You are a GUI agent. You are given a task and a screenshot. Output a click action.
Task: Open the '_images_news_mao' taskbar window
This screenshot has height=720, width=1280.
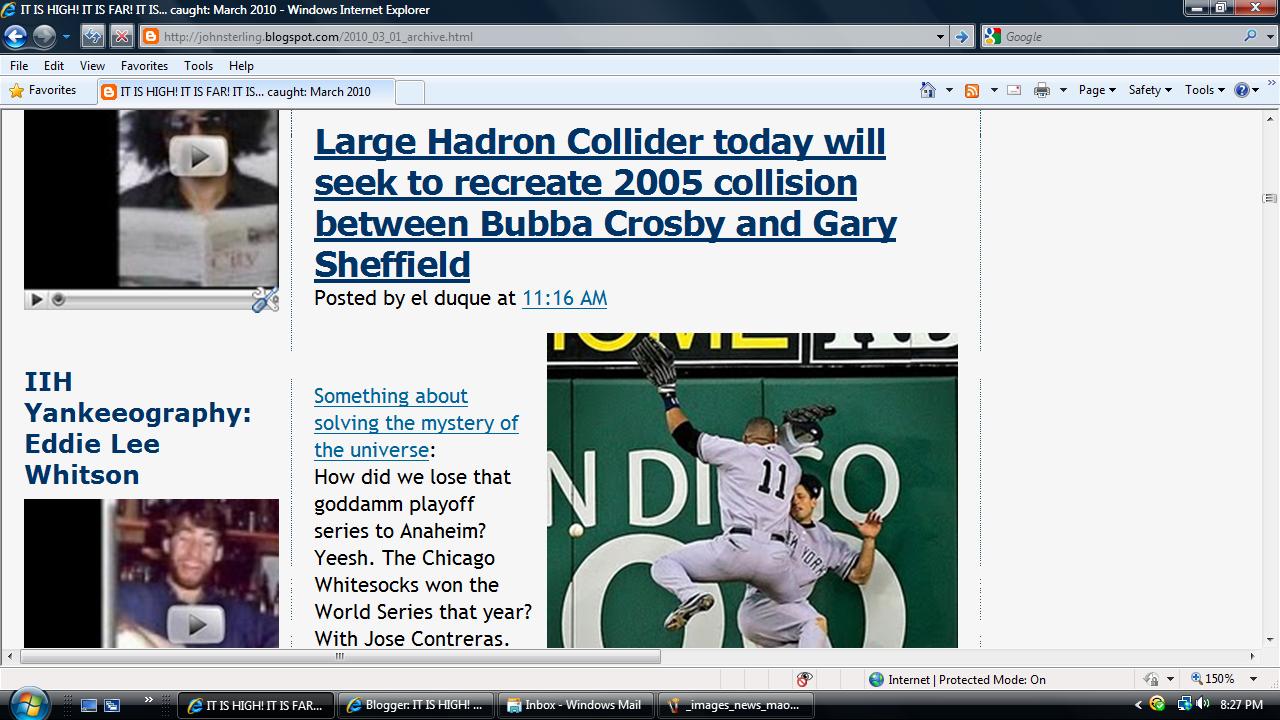(735, 705)
